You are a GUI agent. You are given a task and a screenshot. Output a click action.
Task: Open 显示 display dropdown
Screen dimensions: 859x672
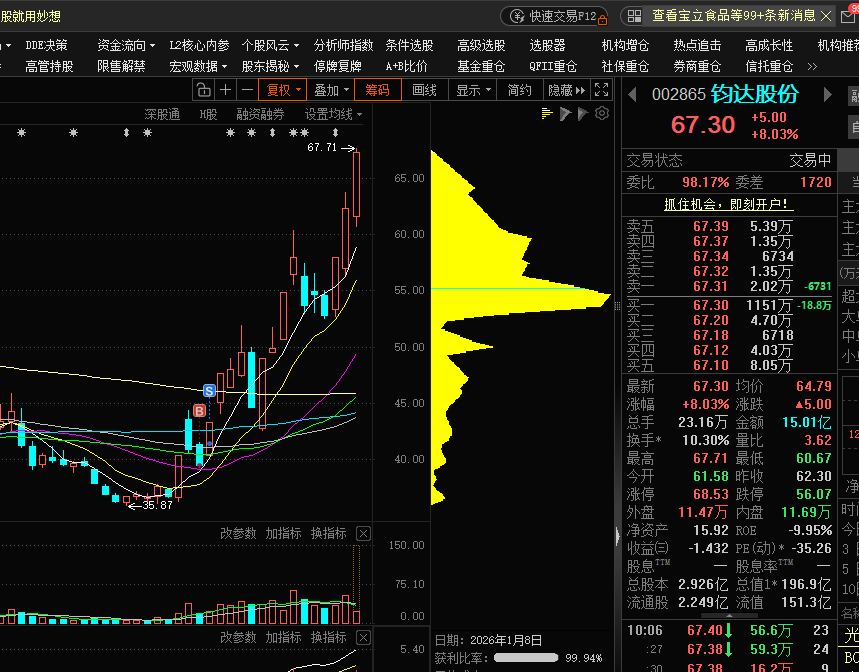coord(473,90)
